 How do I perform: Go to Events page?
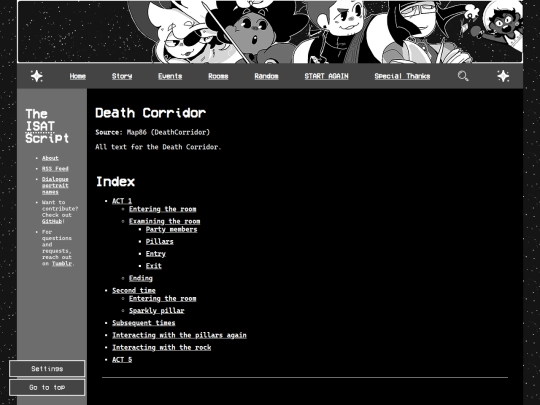(170, 76)
